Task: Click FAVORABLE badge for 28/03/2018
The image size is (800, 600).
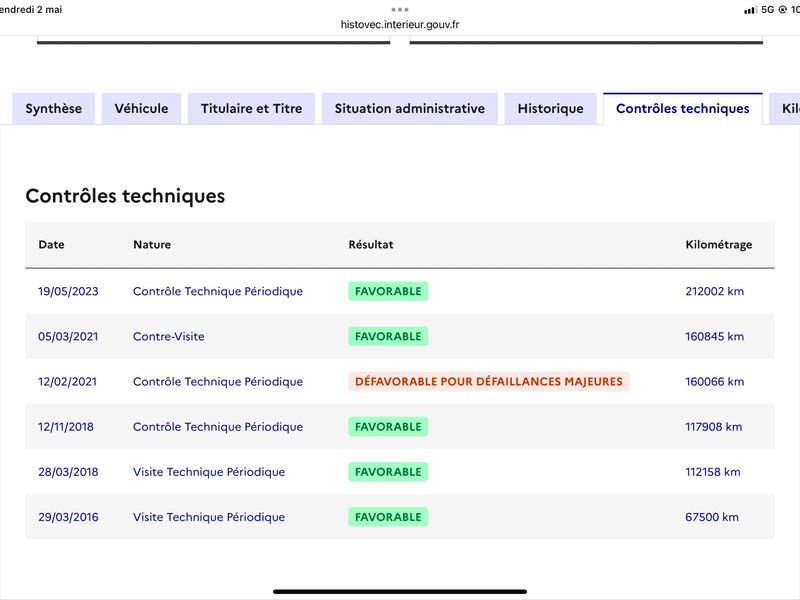Action: point(388,472)
